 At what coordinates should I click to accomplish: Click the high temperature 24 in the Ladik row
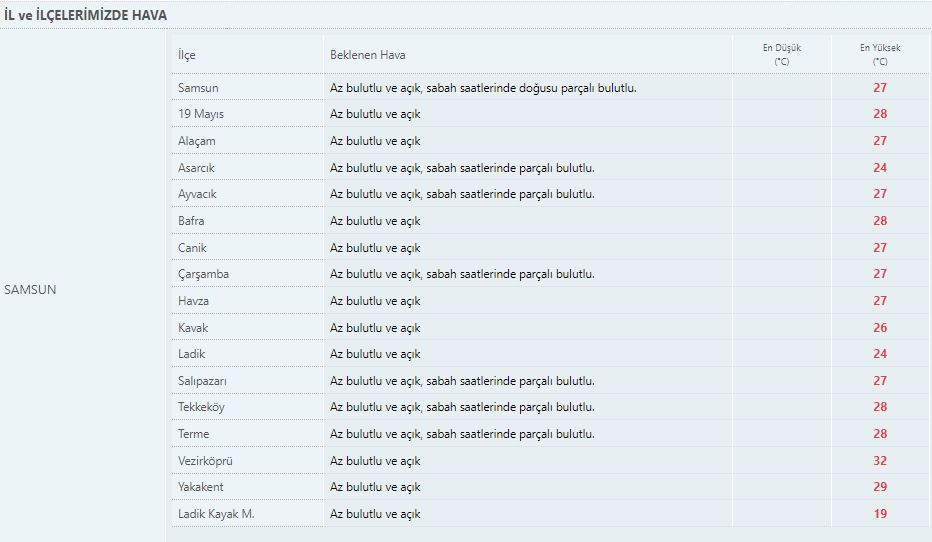[880, 354]
